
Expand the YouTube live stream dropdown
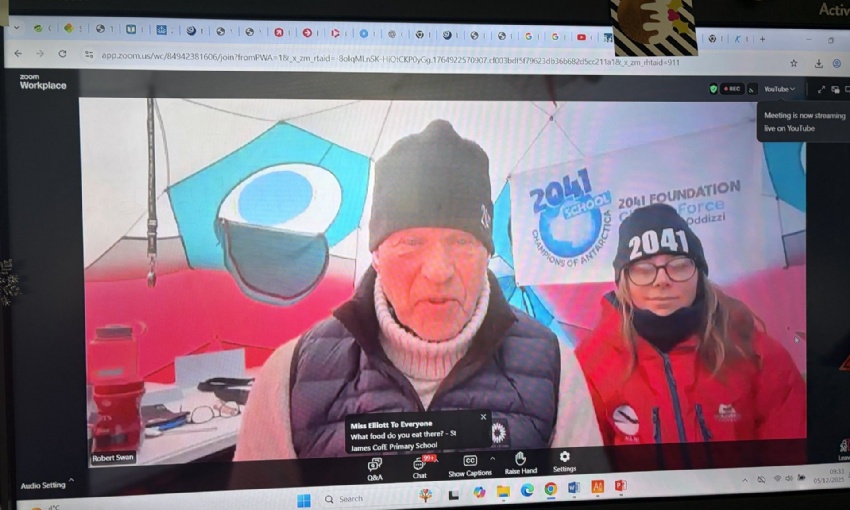[780, 89]
